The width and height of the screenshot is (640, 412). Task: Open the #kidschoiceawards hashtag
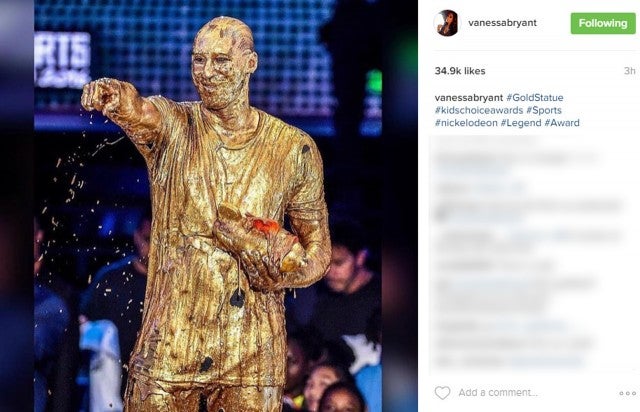coord(479,110)
